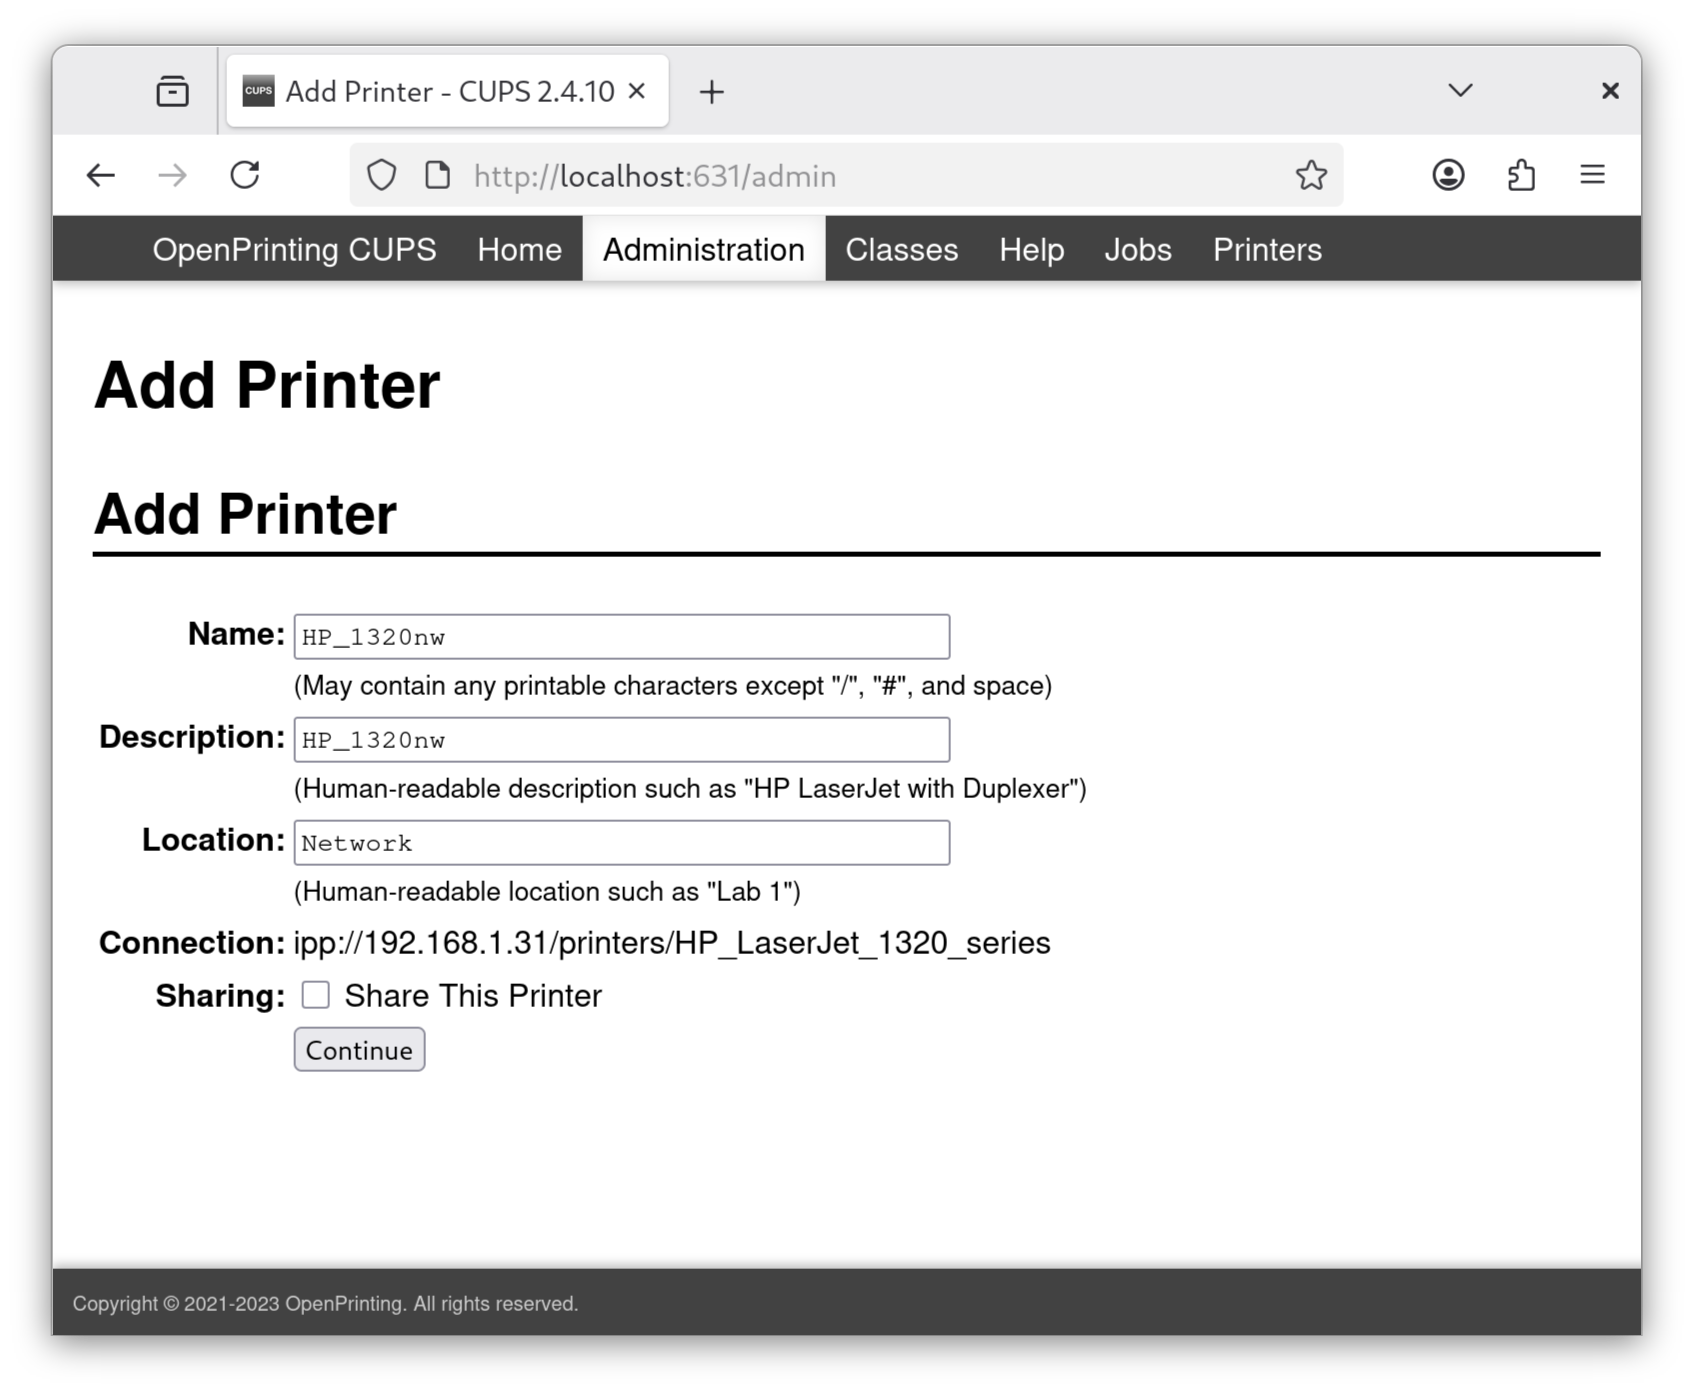Open the recent browsing tab view icon
This screenshot has width=1692, height=1392.
173,92
